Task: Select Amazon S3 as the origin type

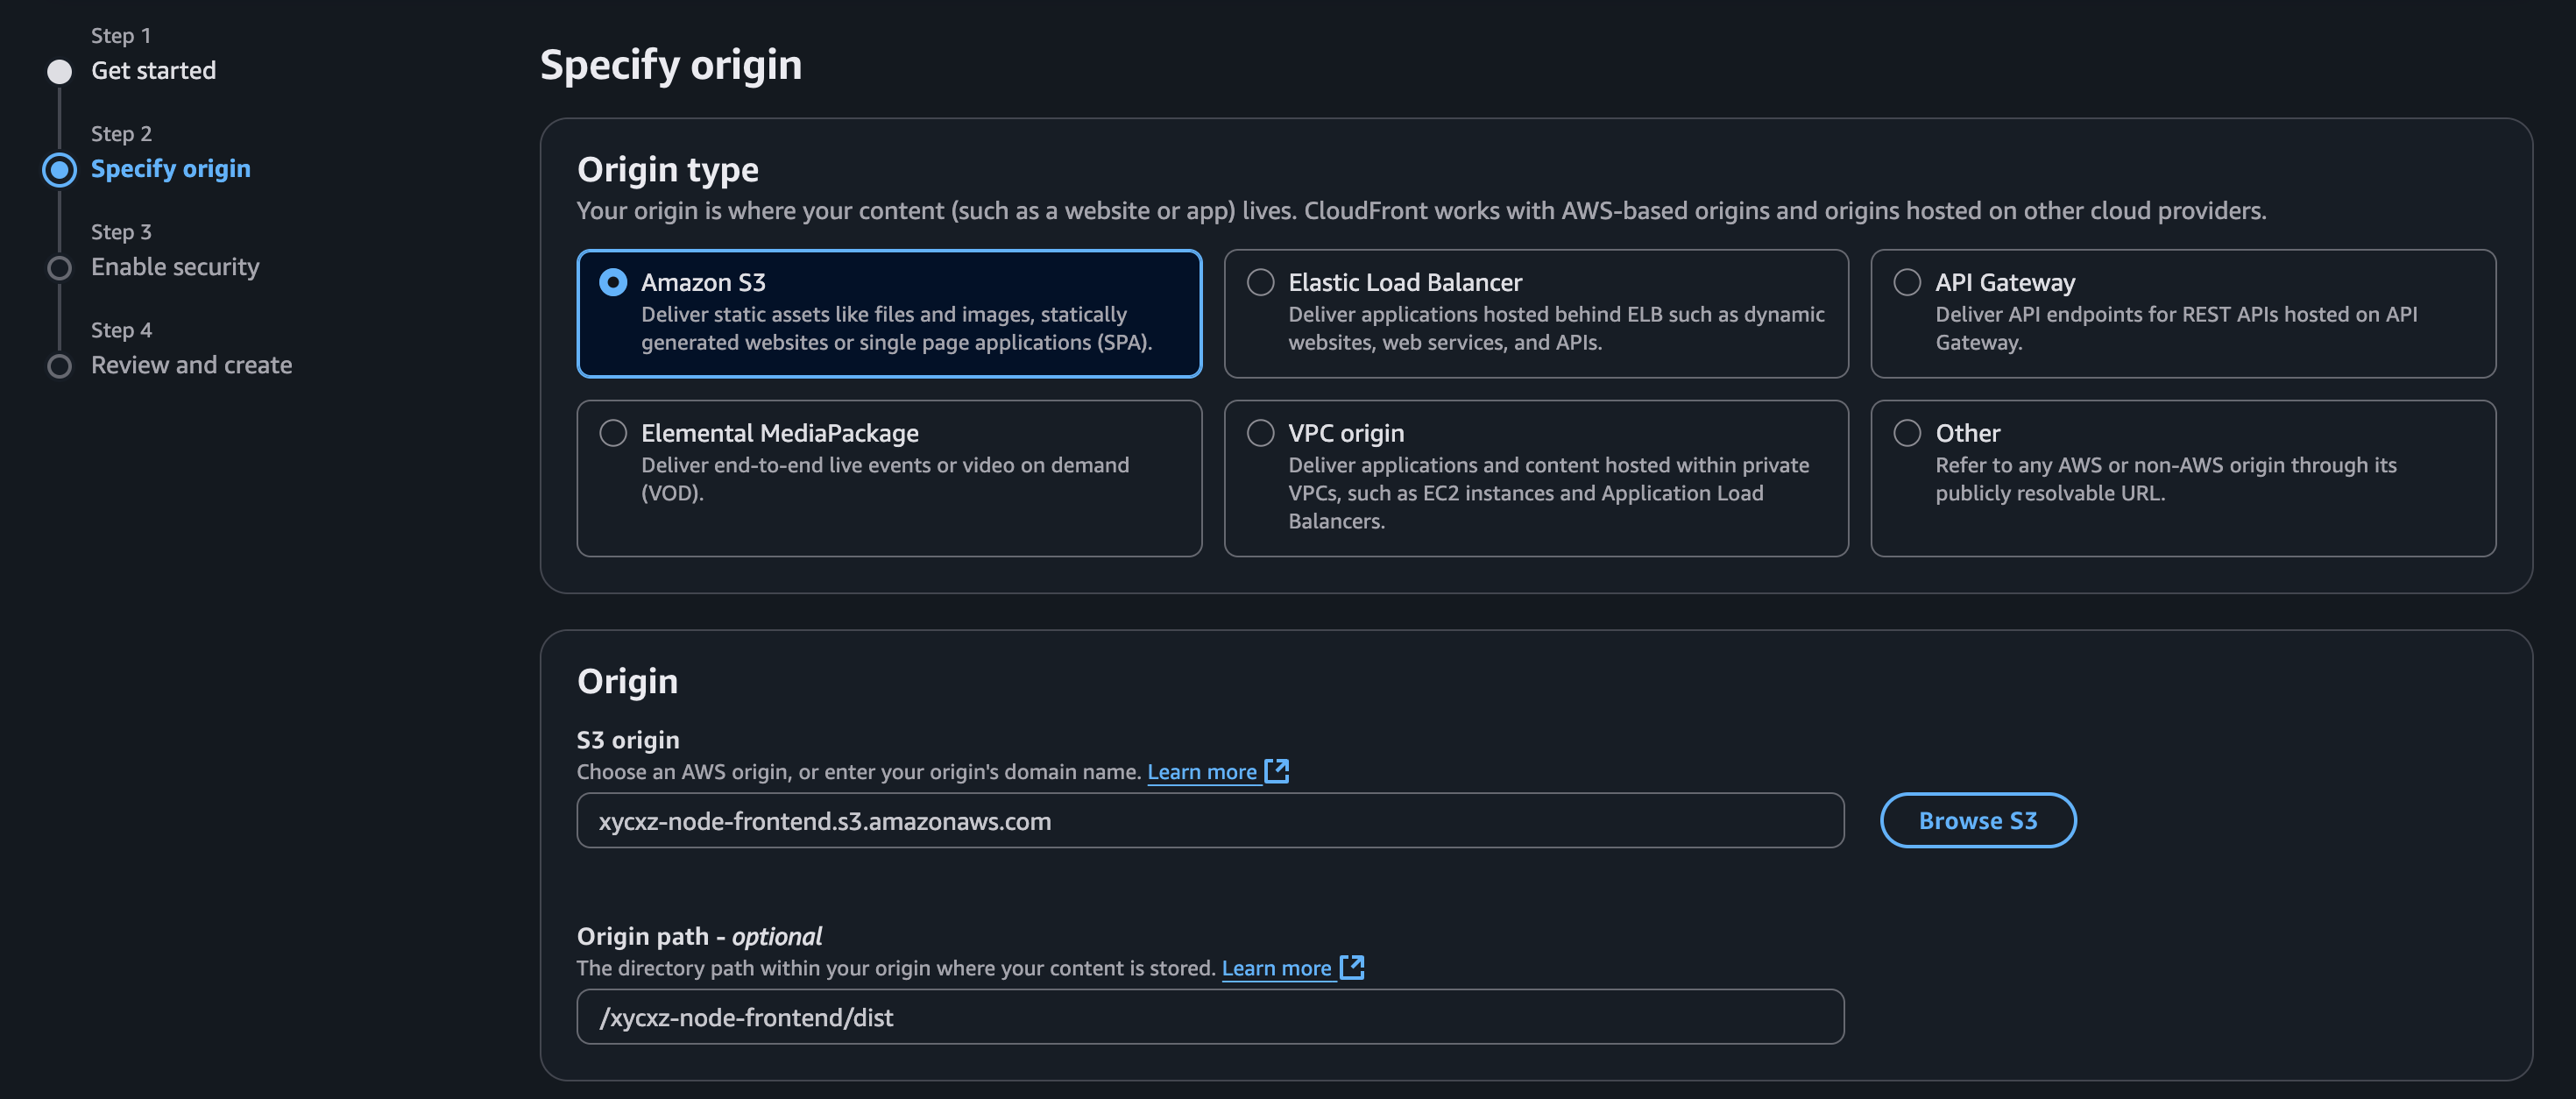Action: pos(613,282)
